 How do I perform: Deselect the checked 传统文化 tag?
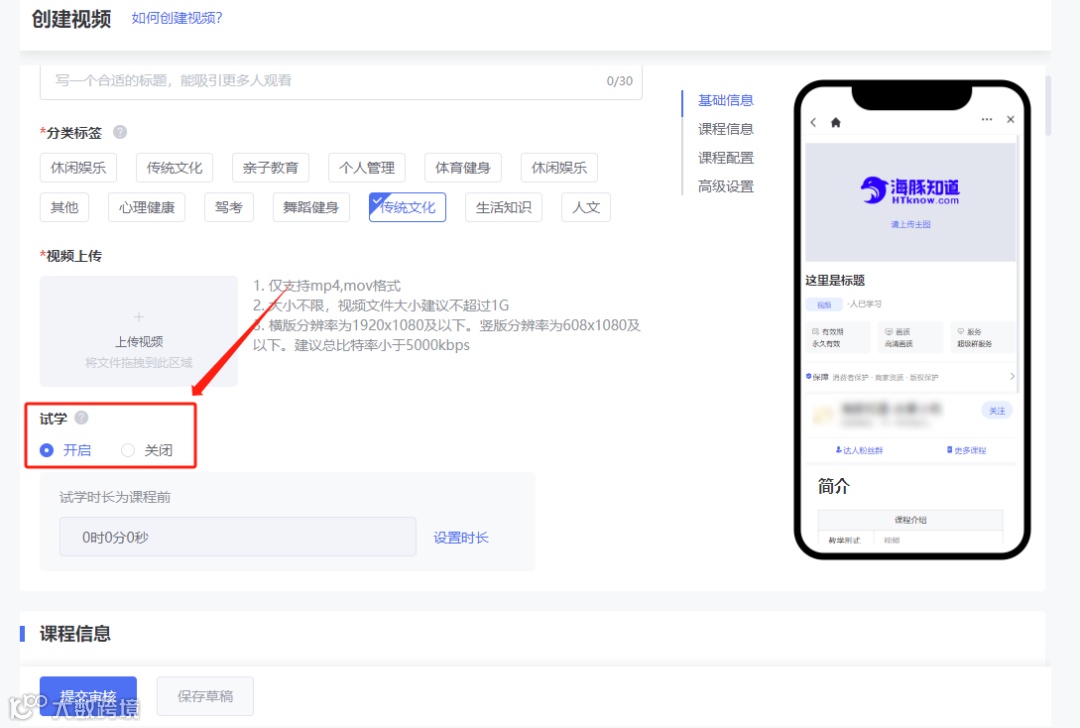(x=408, y=207)
